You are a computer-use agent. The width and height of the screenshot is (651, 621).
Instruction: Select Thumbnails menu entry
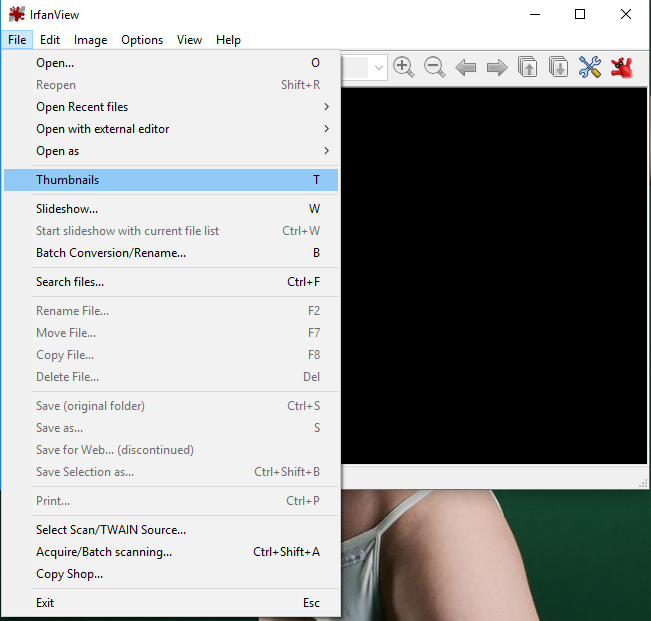(x=171, y=180)
